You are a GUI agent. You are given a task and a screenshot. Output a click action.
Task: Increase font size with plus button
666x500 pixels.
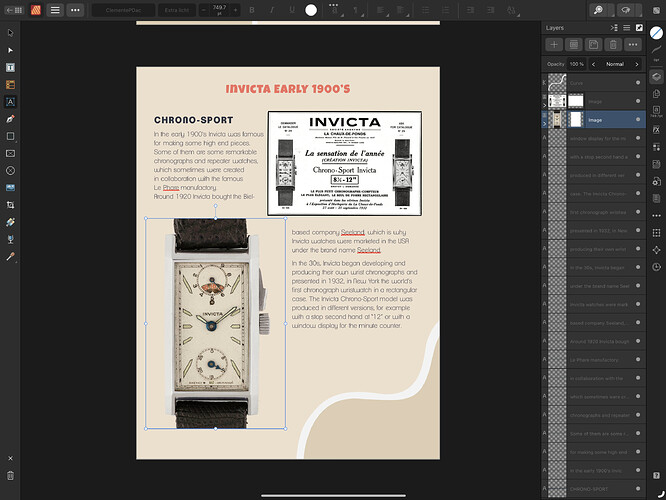click(235, 10)
